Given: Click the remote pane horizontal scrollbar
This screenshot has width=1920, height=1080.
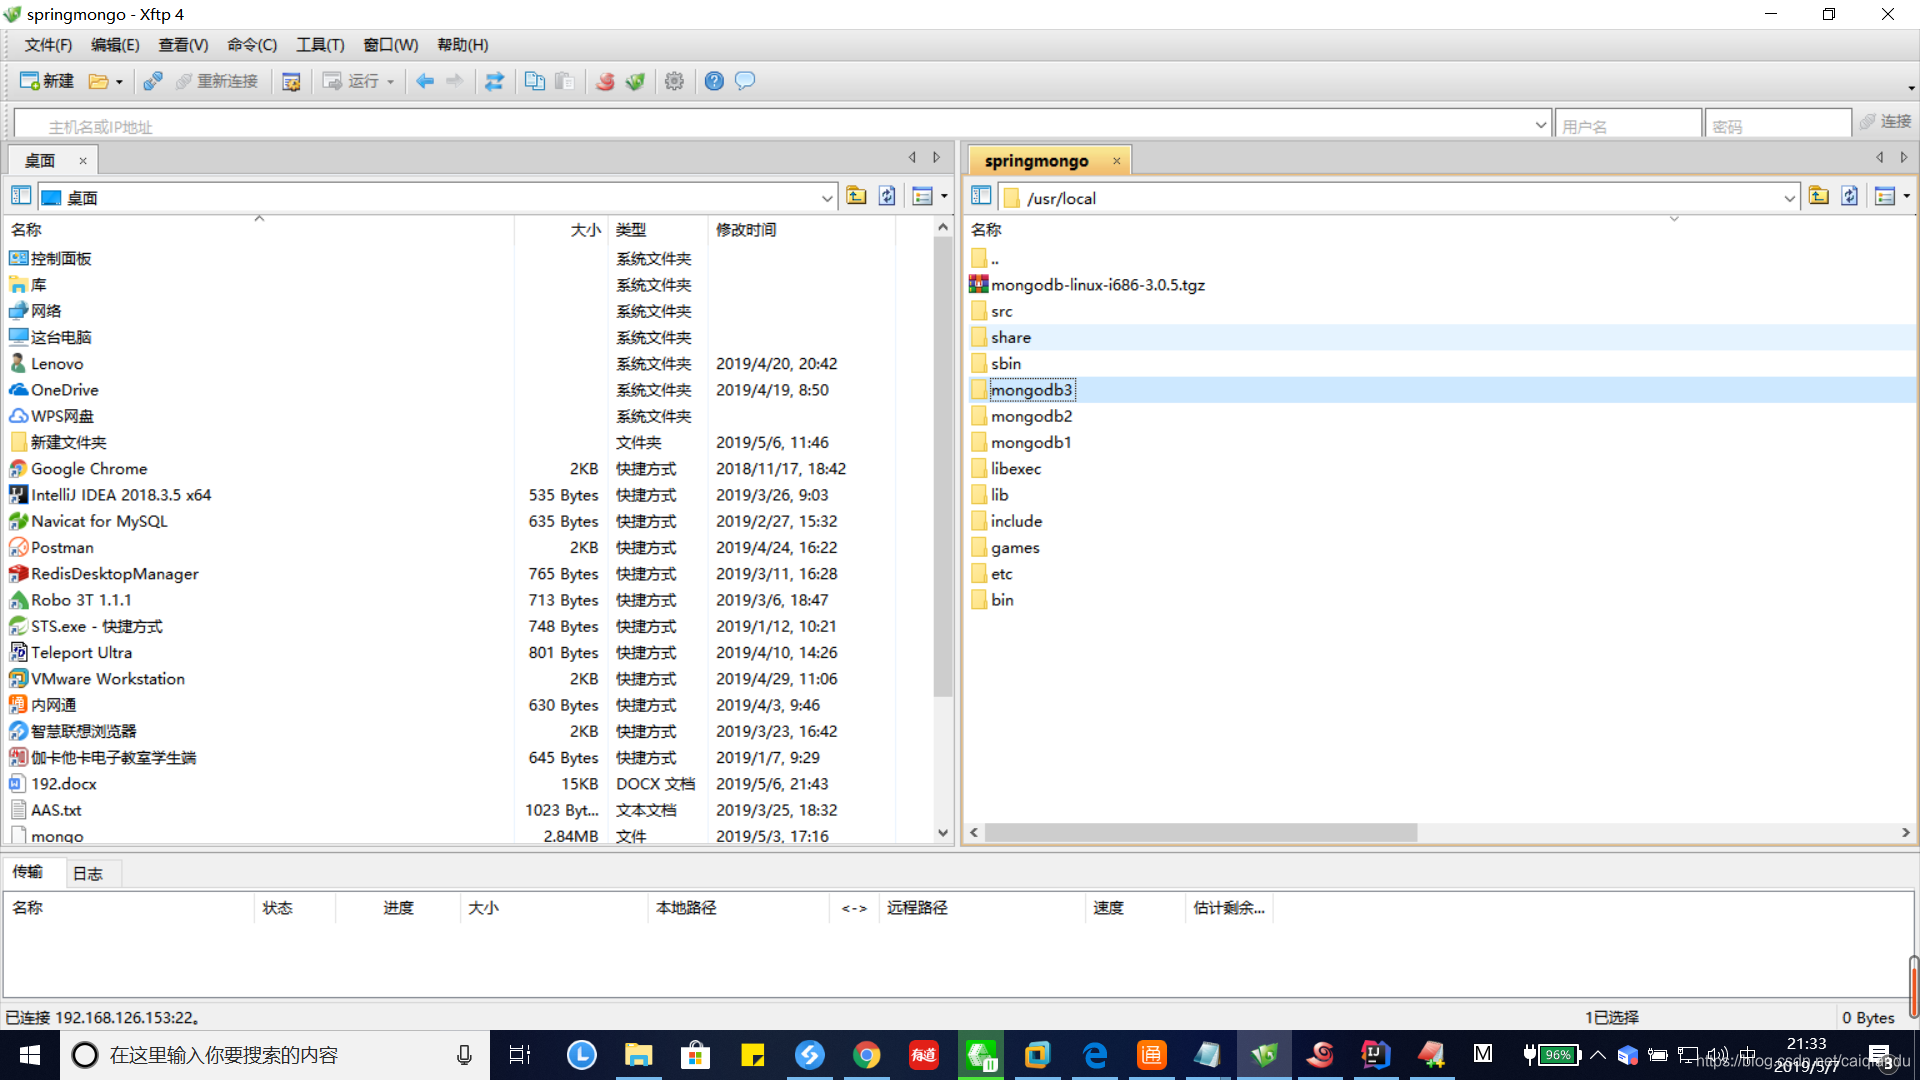Looking at the screenshot, I should (1200, 832).
